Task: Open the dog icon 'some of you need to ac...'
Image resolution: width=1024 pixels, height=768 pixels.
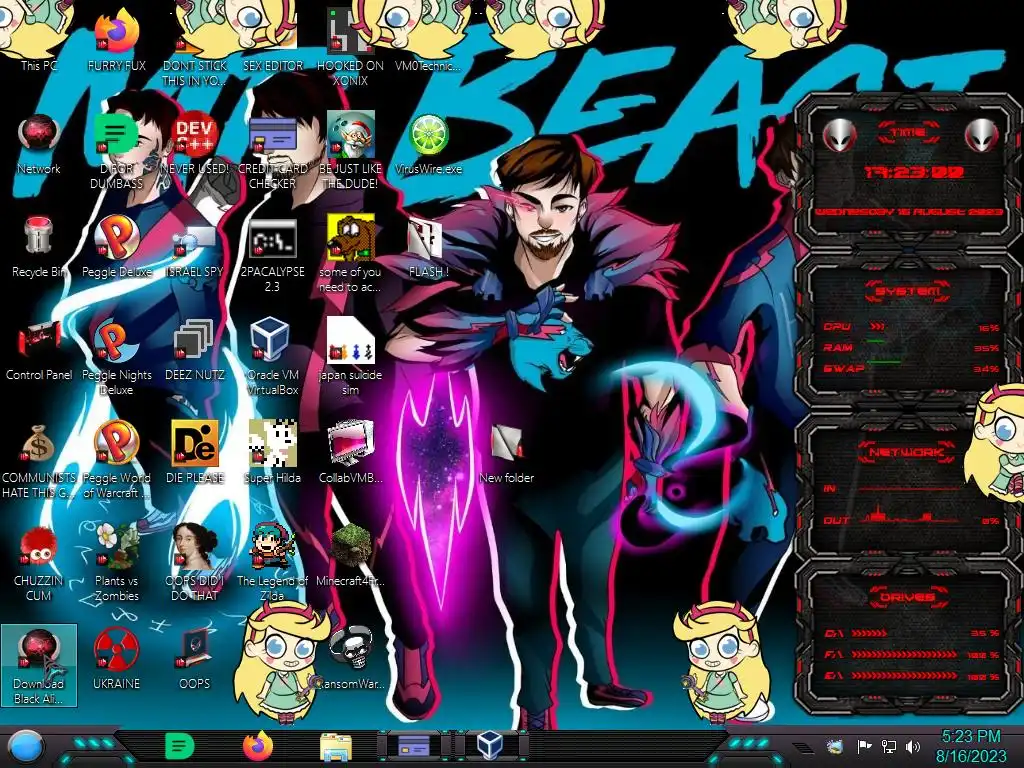Action: click(350, 255)
